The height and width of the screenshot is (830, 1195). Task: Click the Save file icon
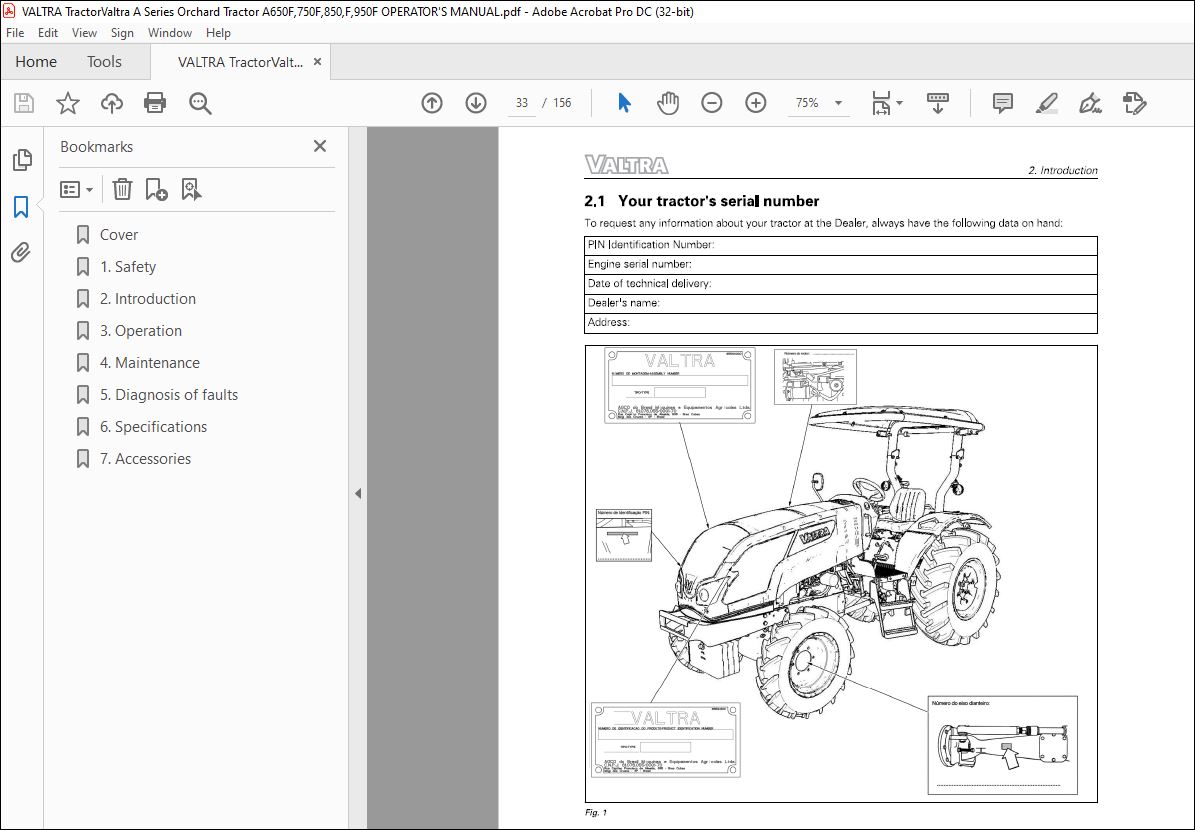(24, 103)
